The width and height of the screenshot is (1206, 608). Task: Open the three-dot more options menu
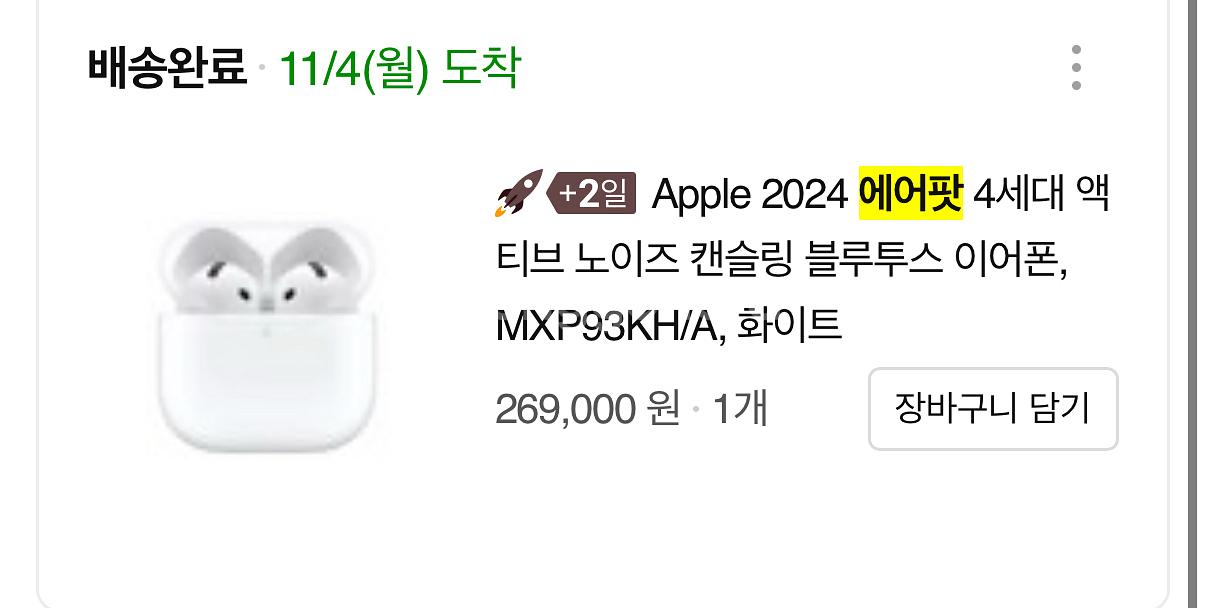click(1075, 68)
